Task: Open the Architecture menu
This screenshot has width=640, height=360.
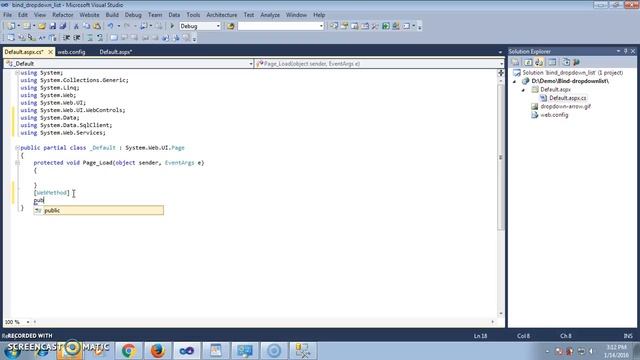Action: coord(222,15)
